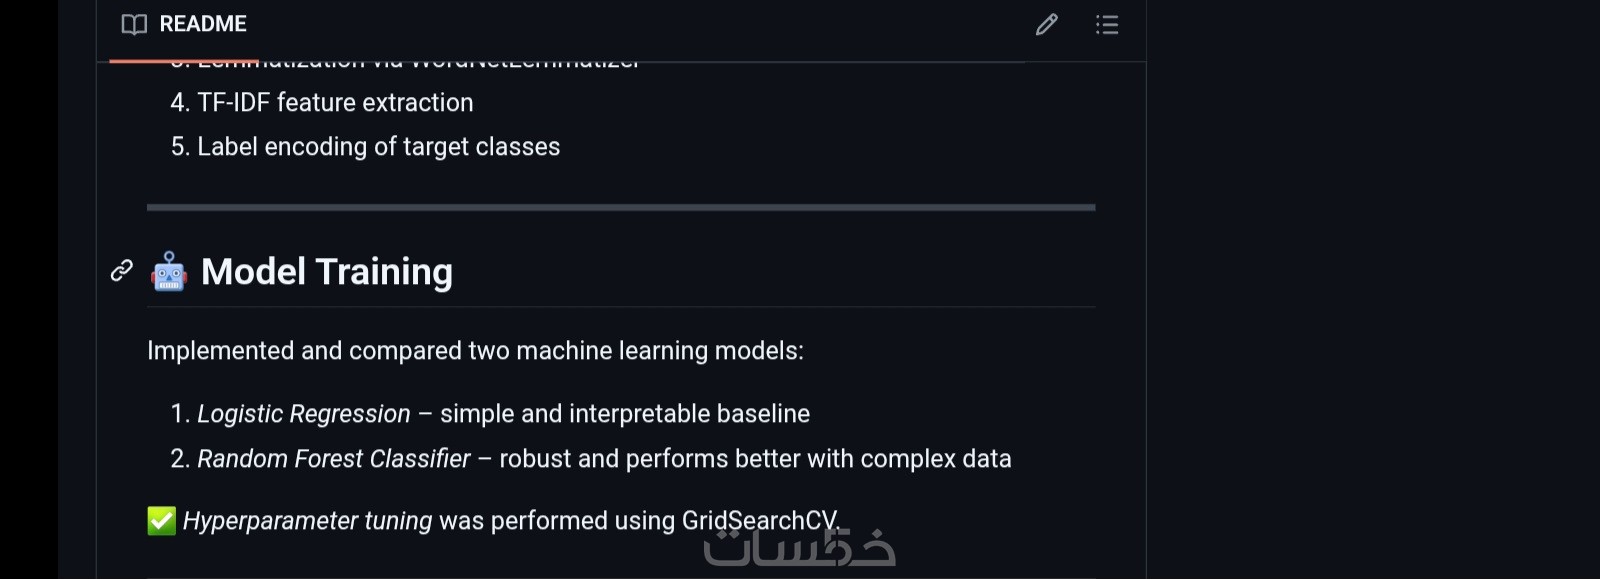The image size is (1600, 579).
Task: Click the TF-IDF feature extraction list item
Action: 335,103
